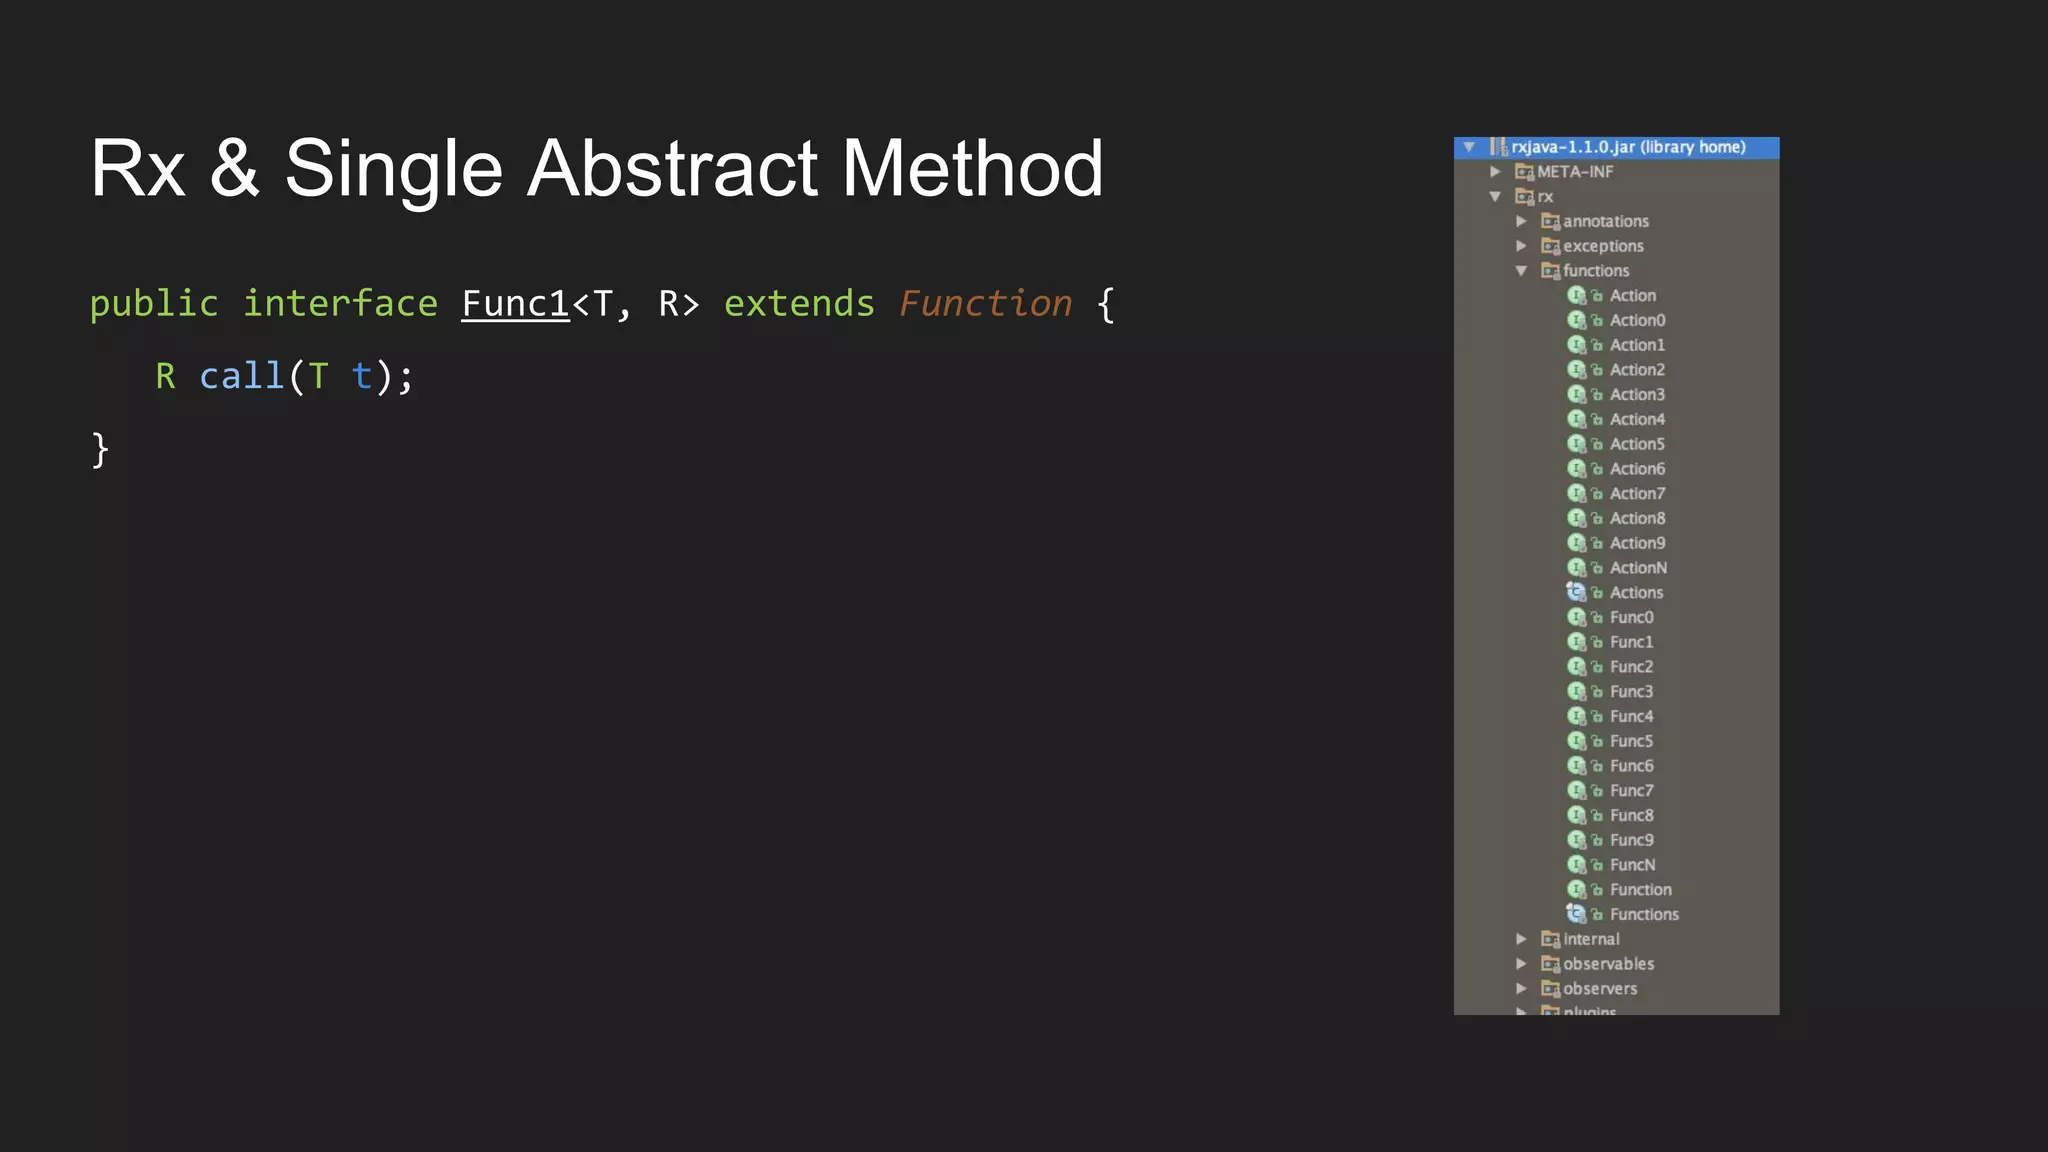Click the Func6 interface icon
The image size is (2048, 1152).
(1577, 766)
